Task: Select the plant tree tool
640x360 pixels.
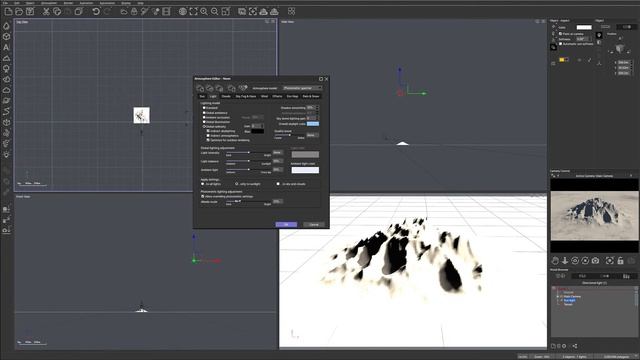Action: pyautogui.click(x=6, y=69)
